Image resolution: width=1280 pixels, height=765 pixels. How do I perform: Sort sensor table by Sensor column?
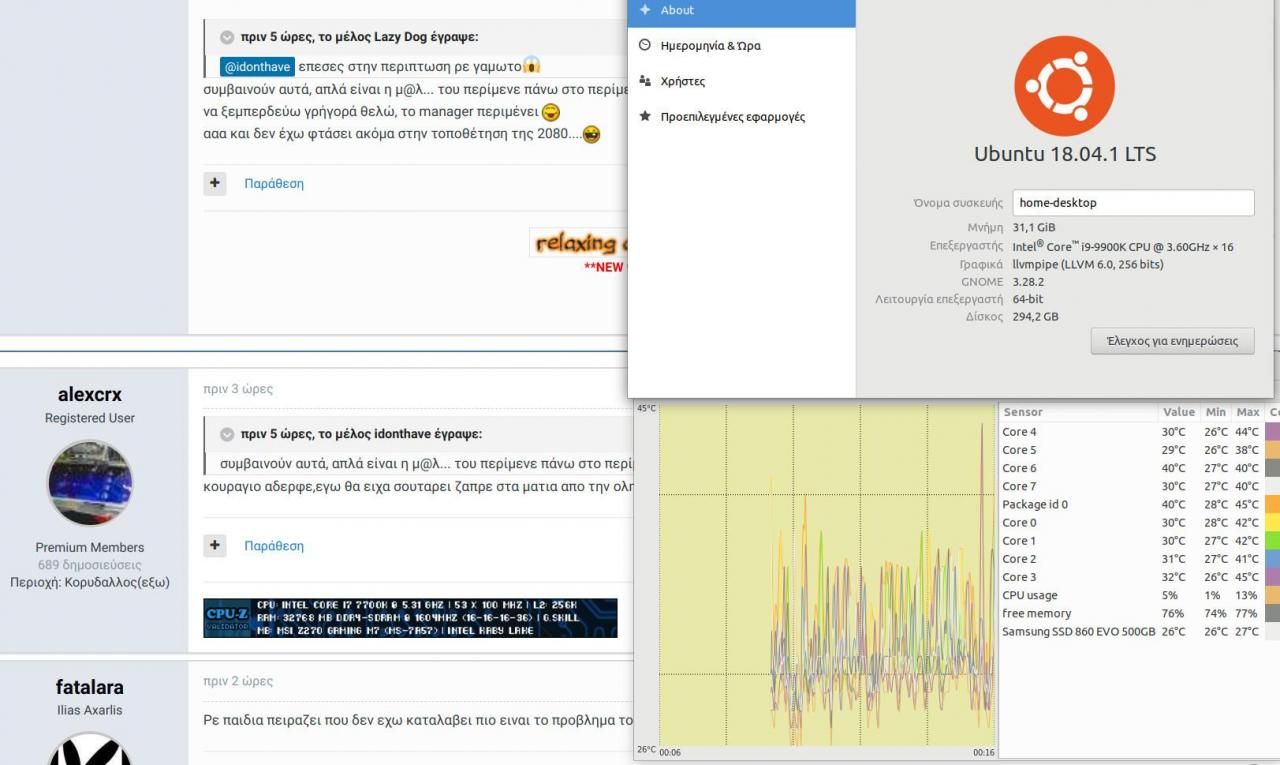coord(1078,412)
